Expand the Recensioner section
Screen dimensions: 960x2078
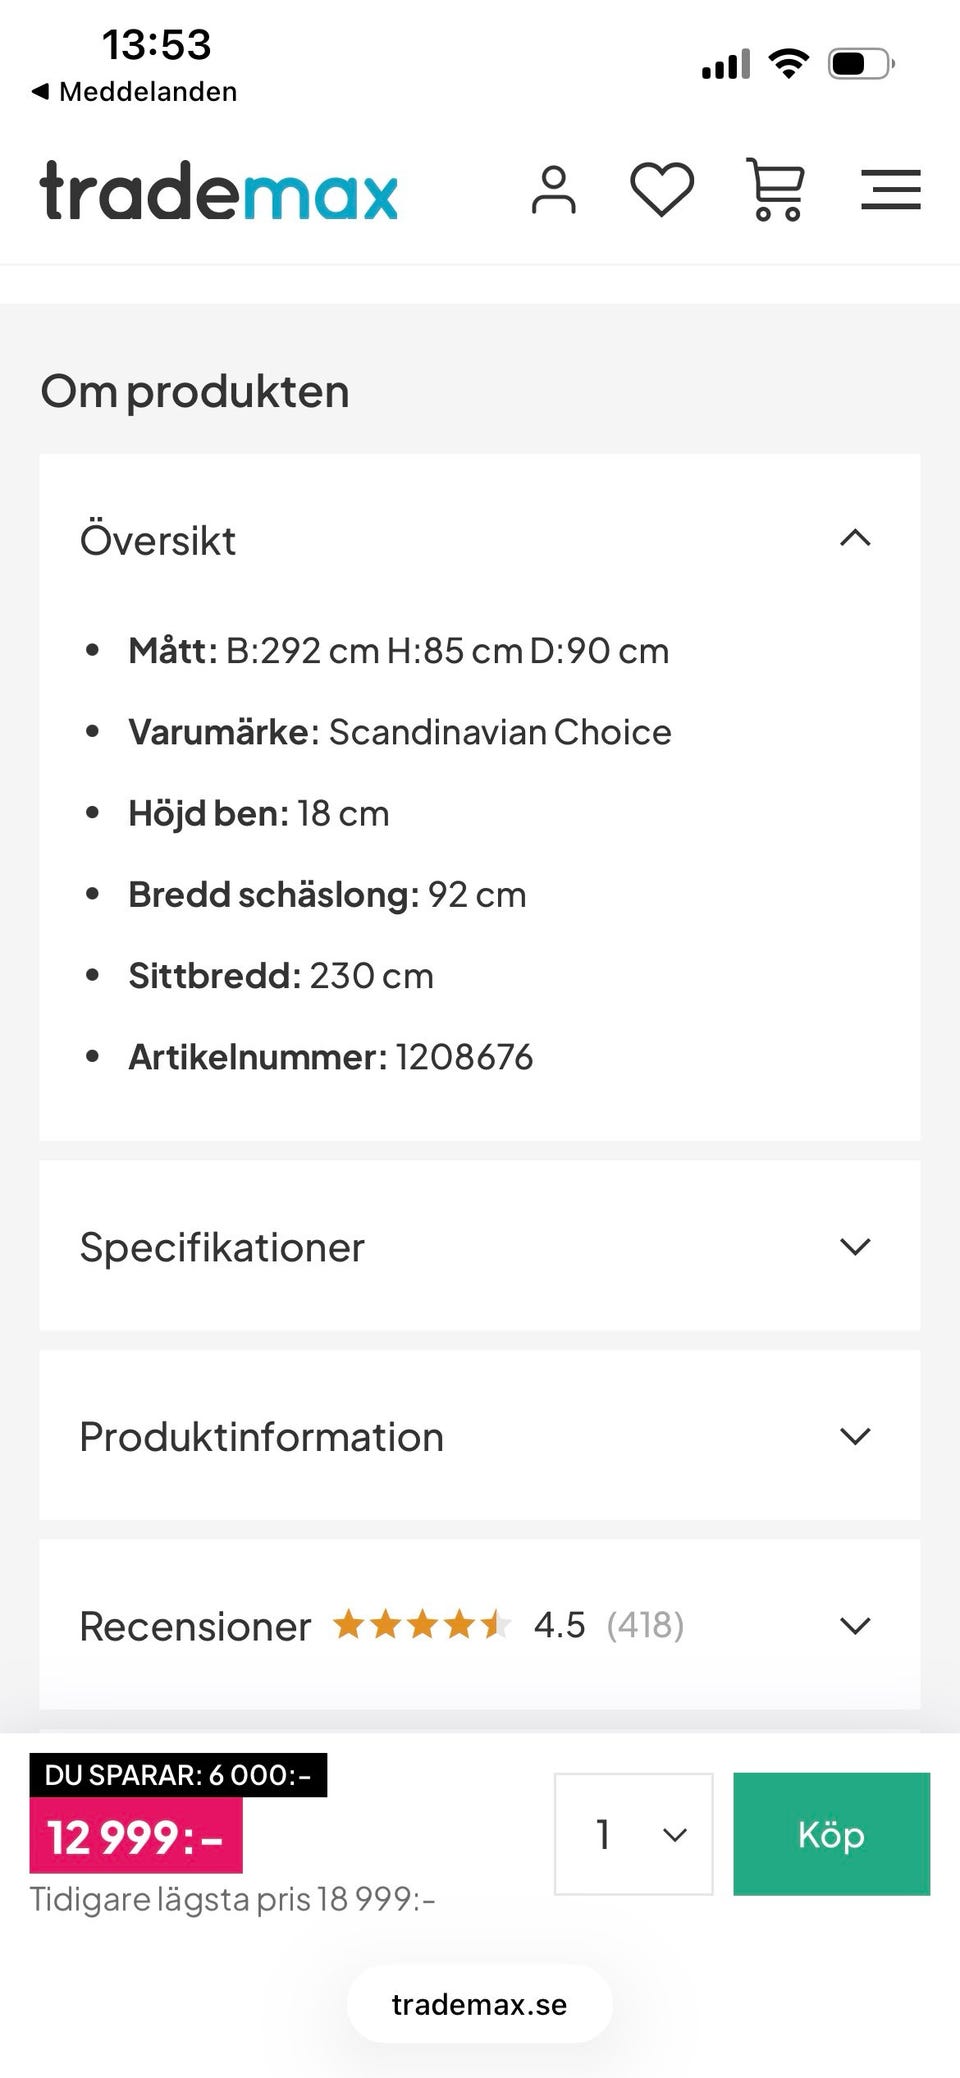[x=855, y=1626]
